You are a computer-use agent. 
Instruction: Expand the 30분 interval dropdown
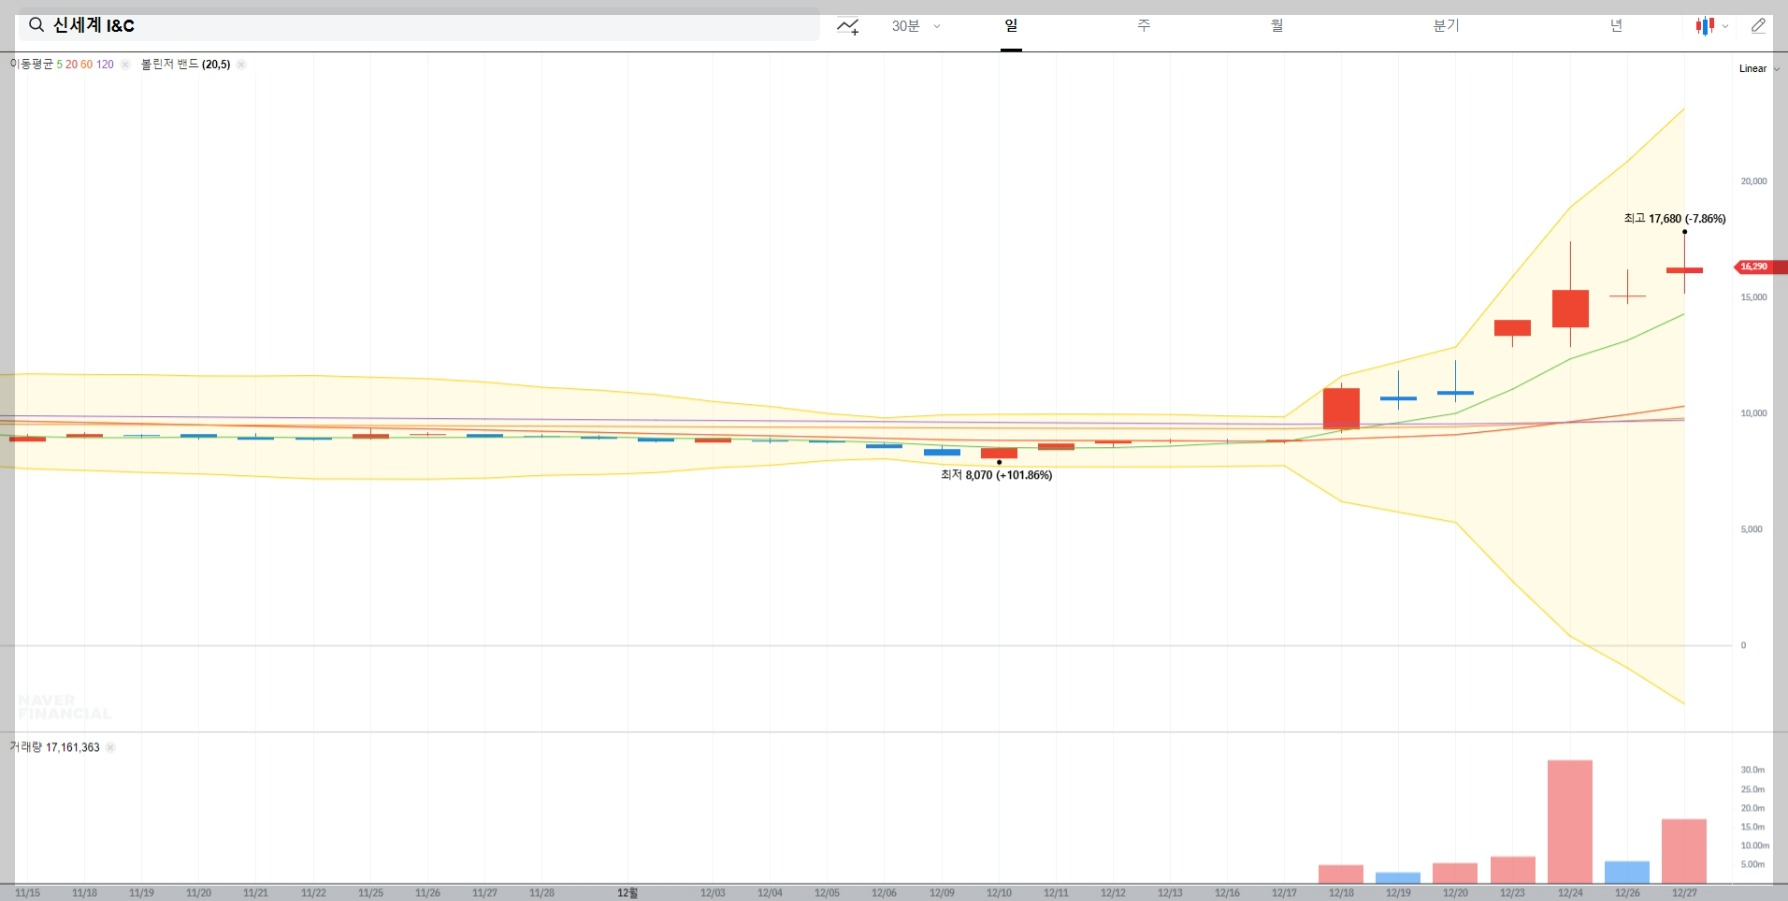click(916, 26)
